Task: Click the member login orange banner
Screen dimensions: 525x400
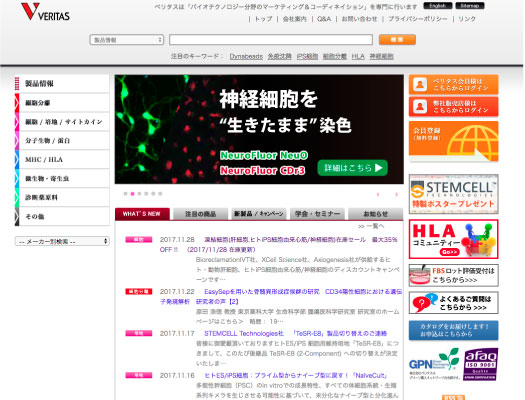Action: click(x=453, y=85)
